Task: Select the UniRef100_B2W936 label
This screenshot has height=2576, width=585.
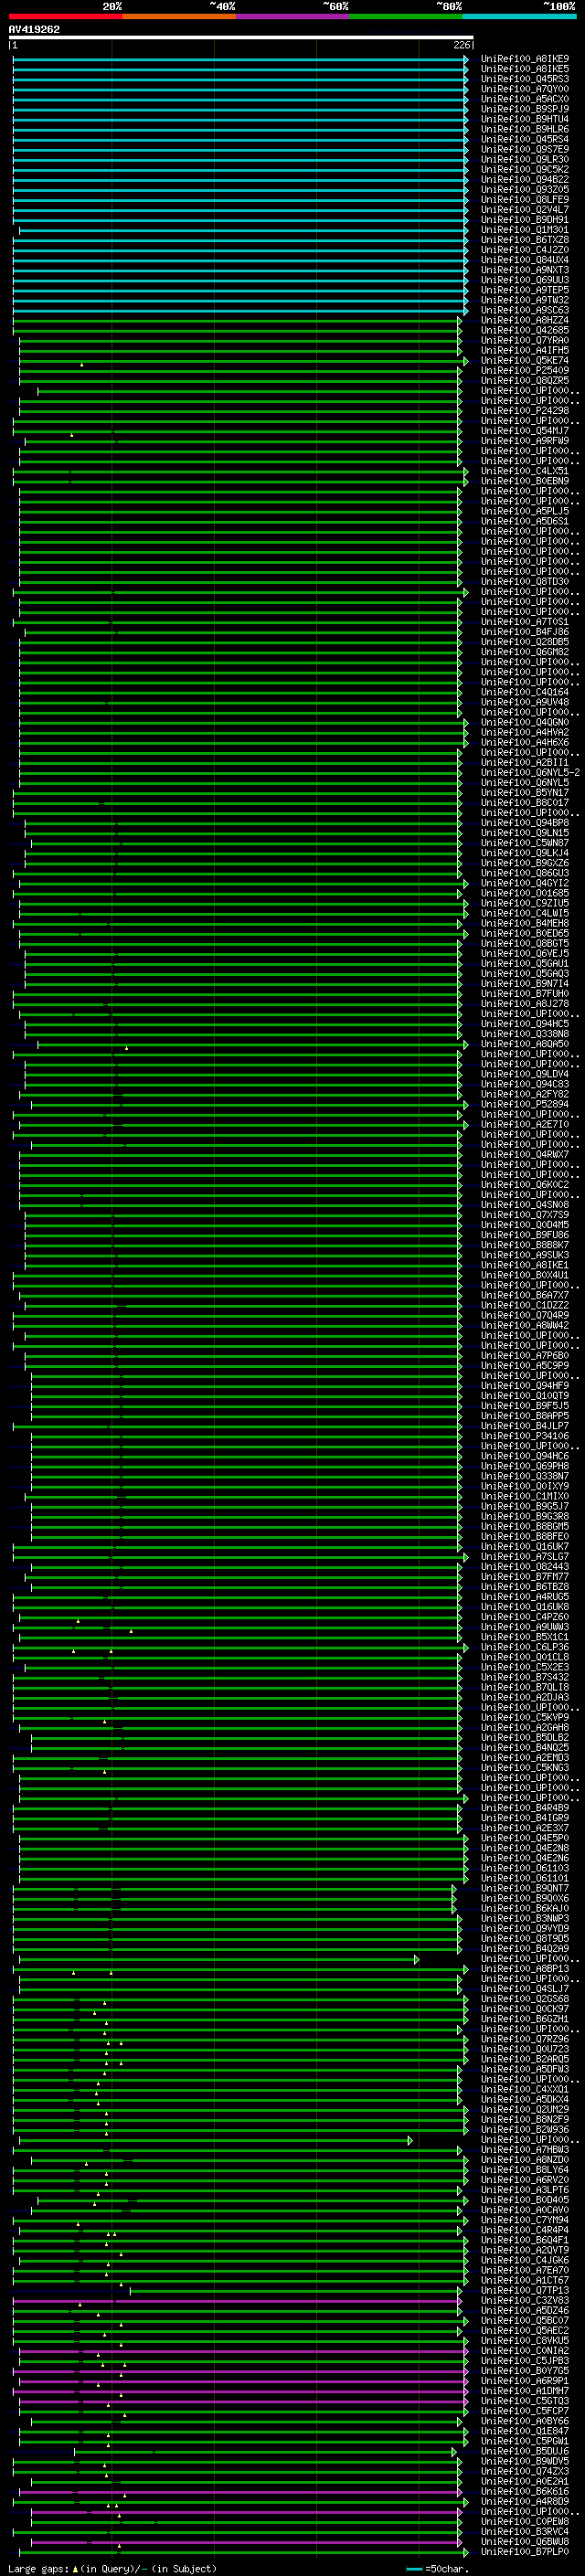Action: pos(525,2129)
